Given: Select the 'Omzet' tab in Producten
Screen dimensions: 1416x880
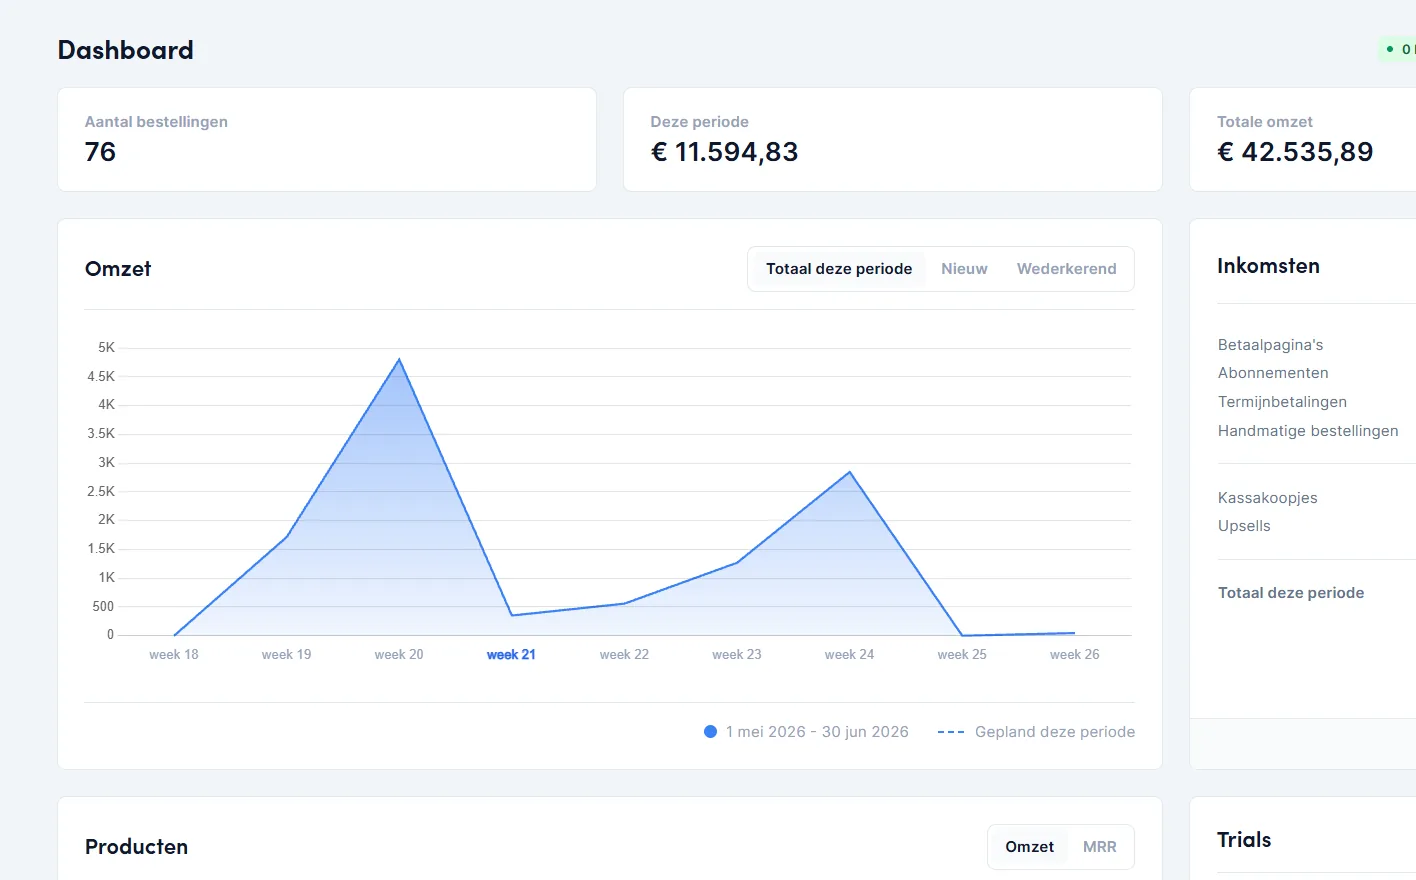Looking at the screenshot, I should [x=1029, y=847].
